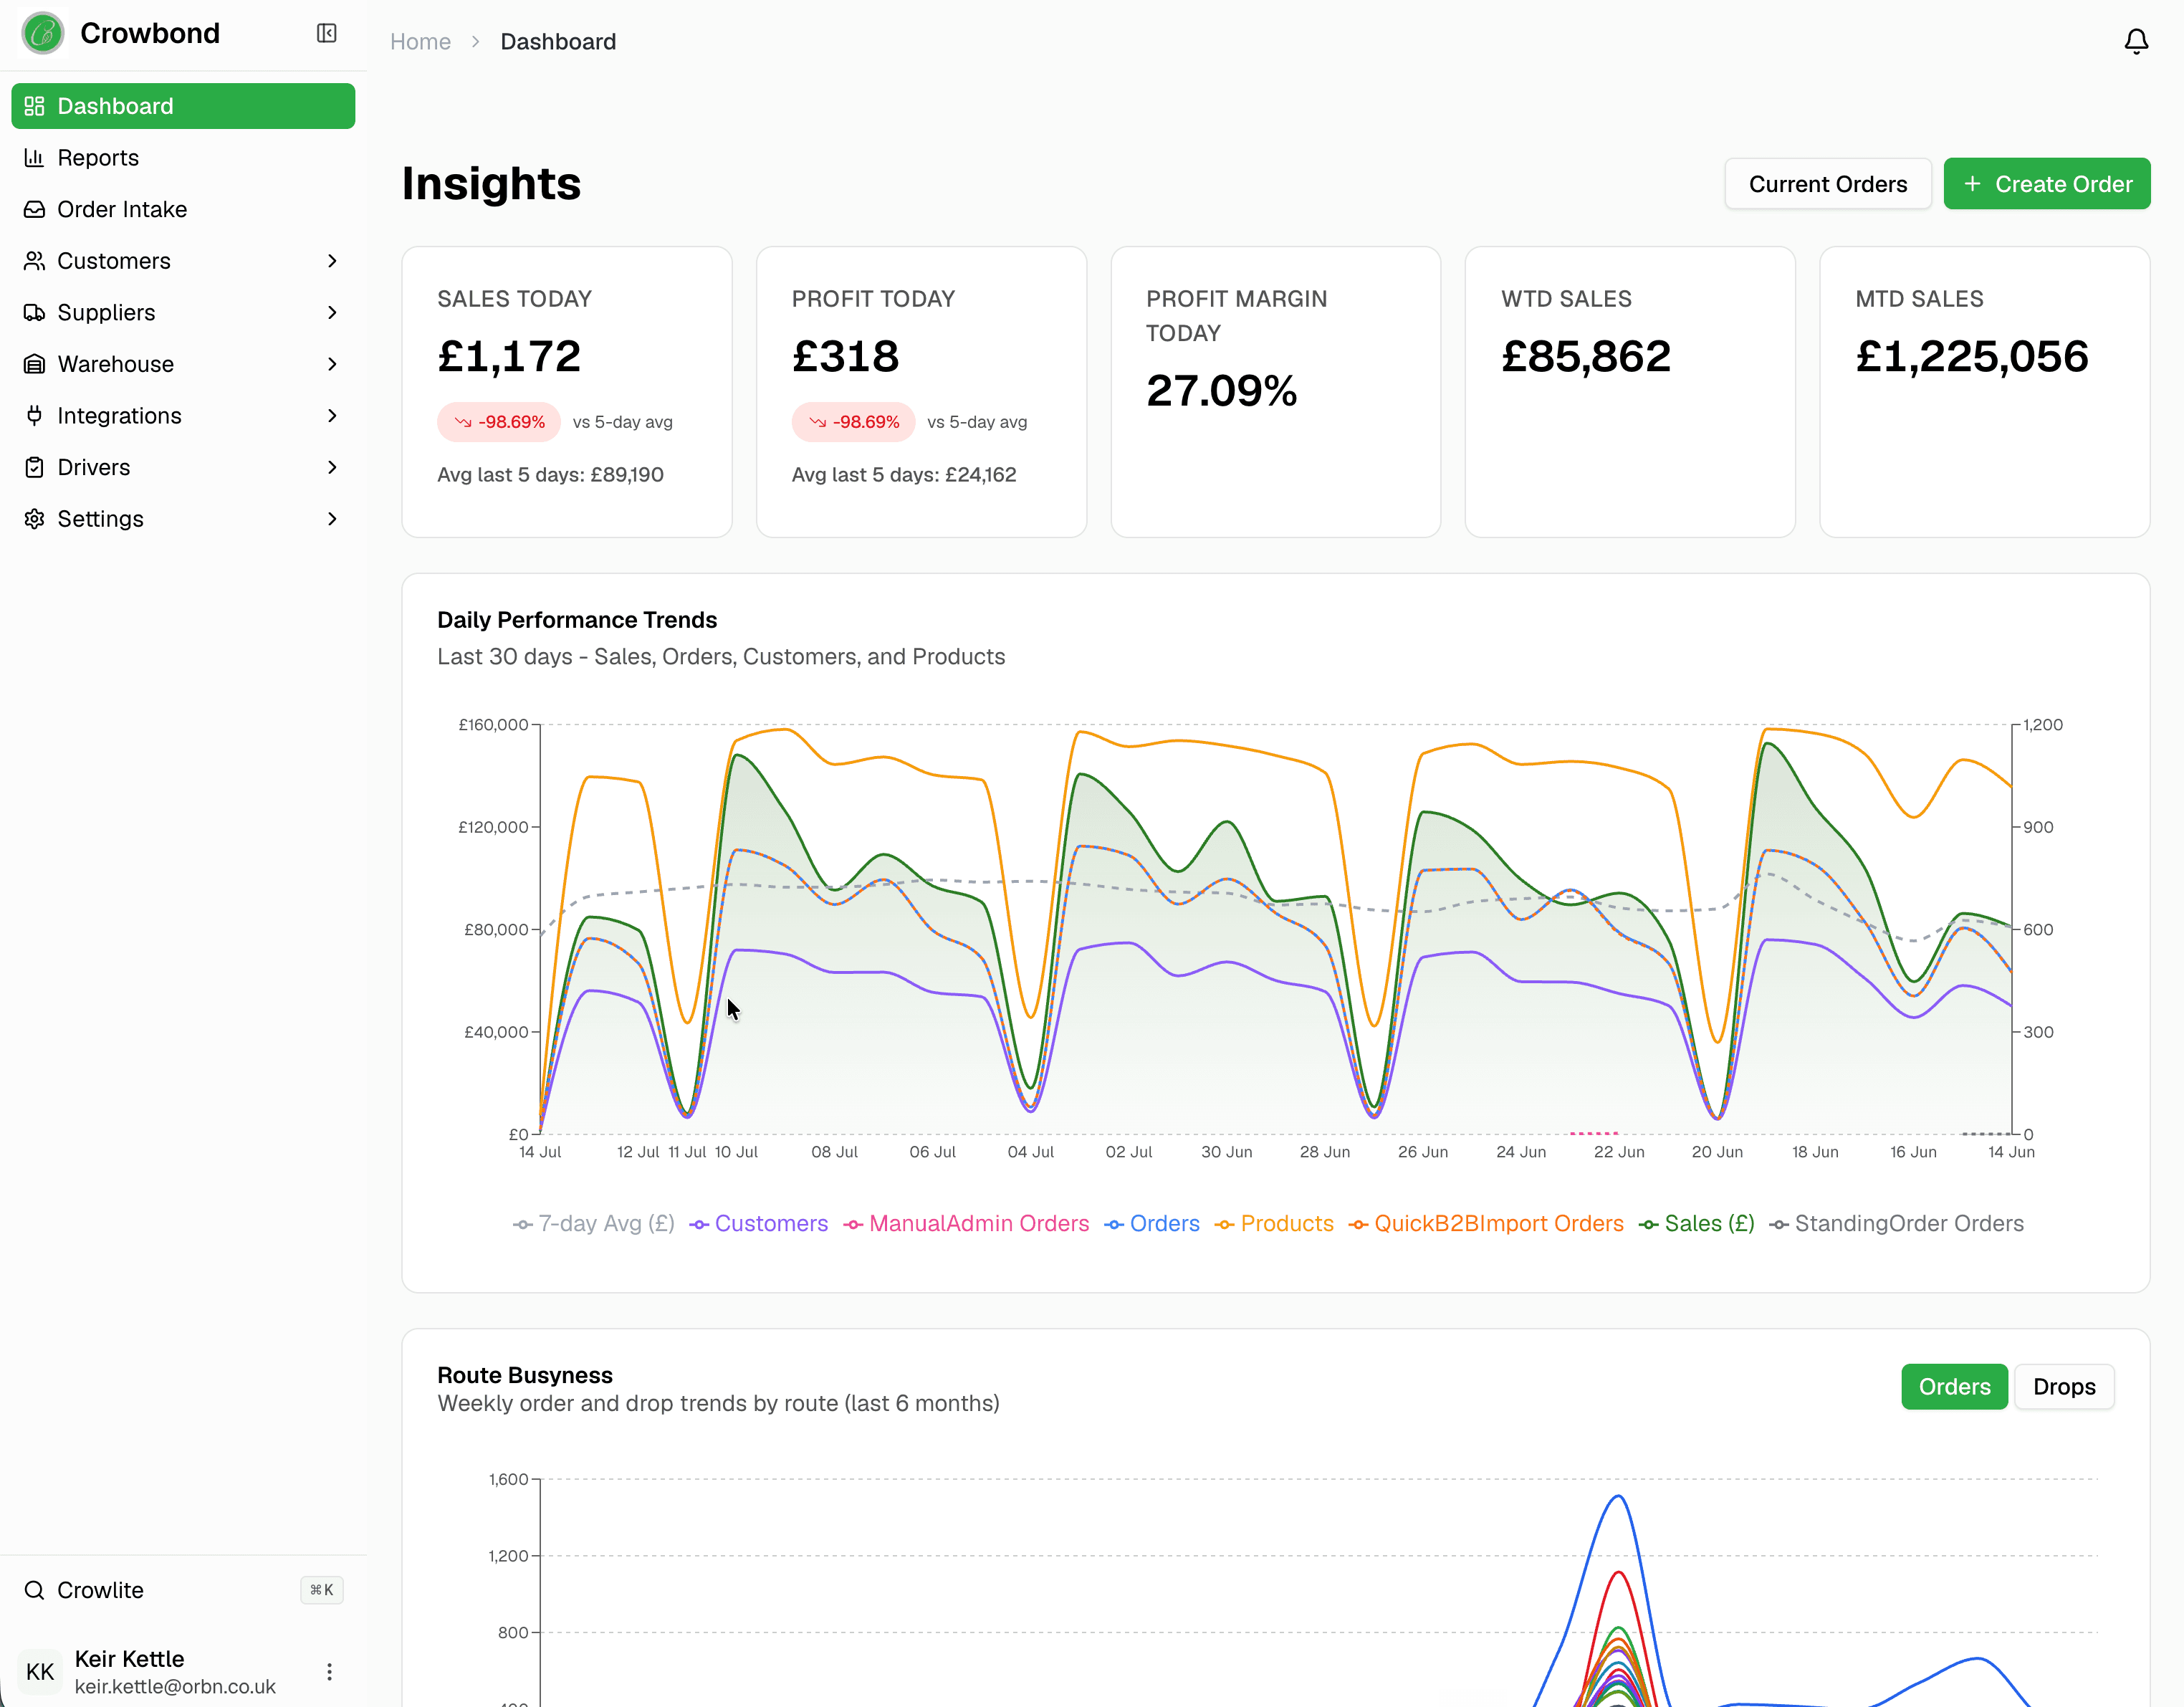
Task: Expand the Drivers submenu chevron
Action: point(332,467)
